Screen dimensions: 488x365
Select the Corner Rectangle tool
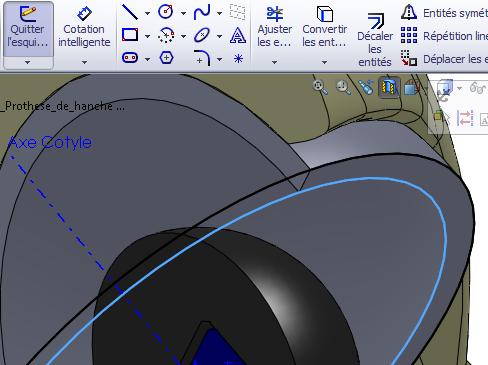(130, 35)
